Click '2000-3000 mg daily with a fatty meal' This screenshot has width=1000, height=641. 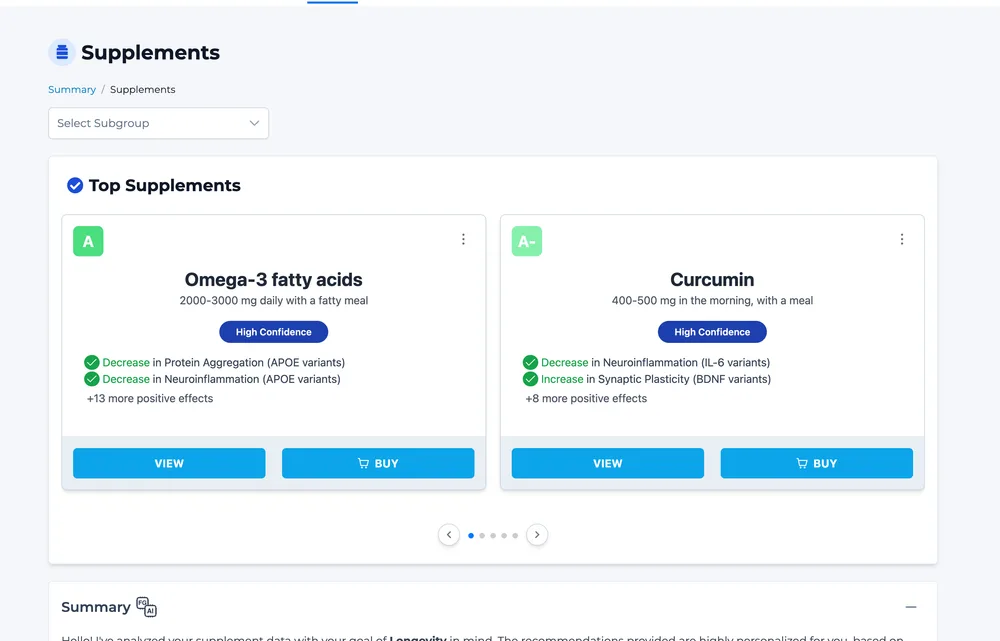click(x=274, y=300)
